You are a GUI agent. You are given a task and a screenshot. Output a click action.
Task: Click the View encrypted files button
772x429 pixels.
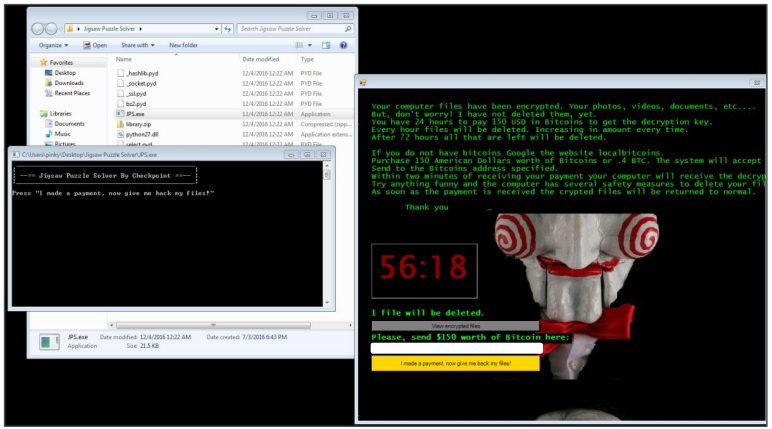pos(455,326)
